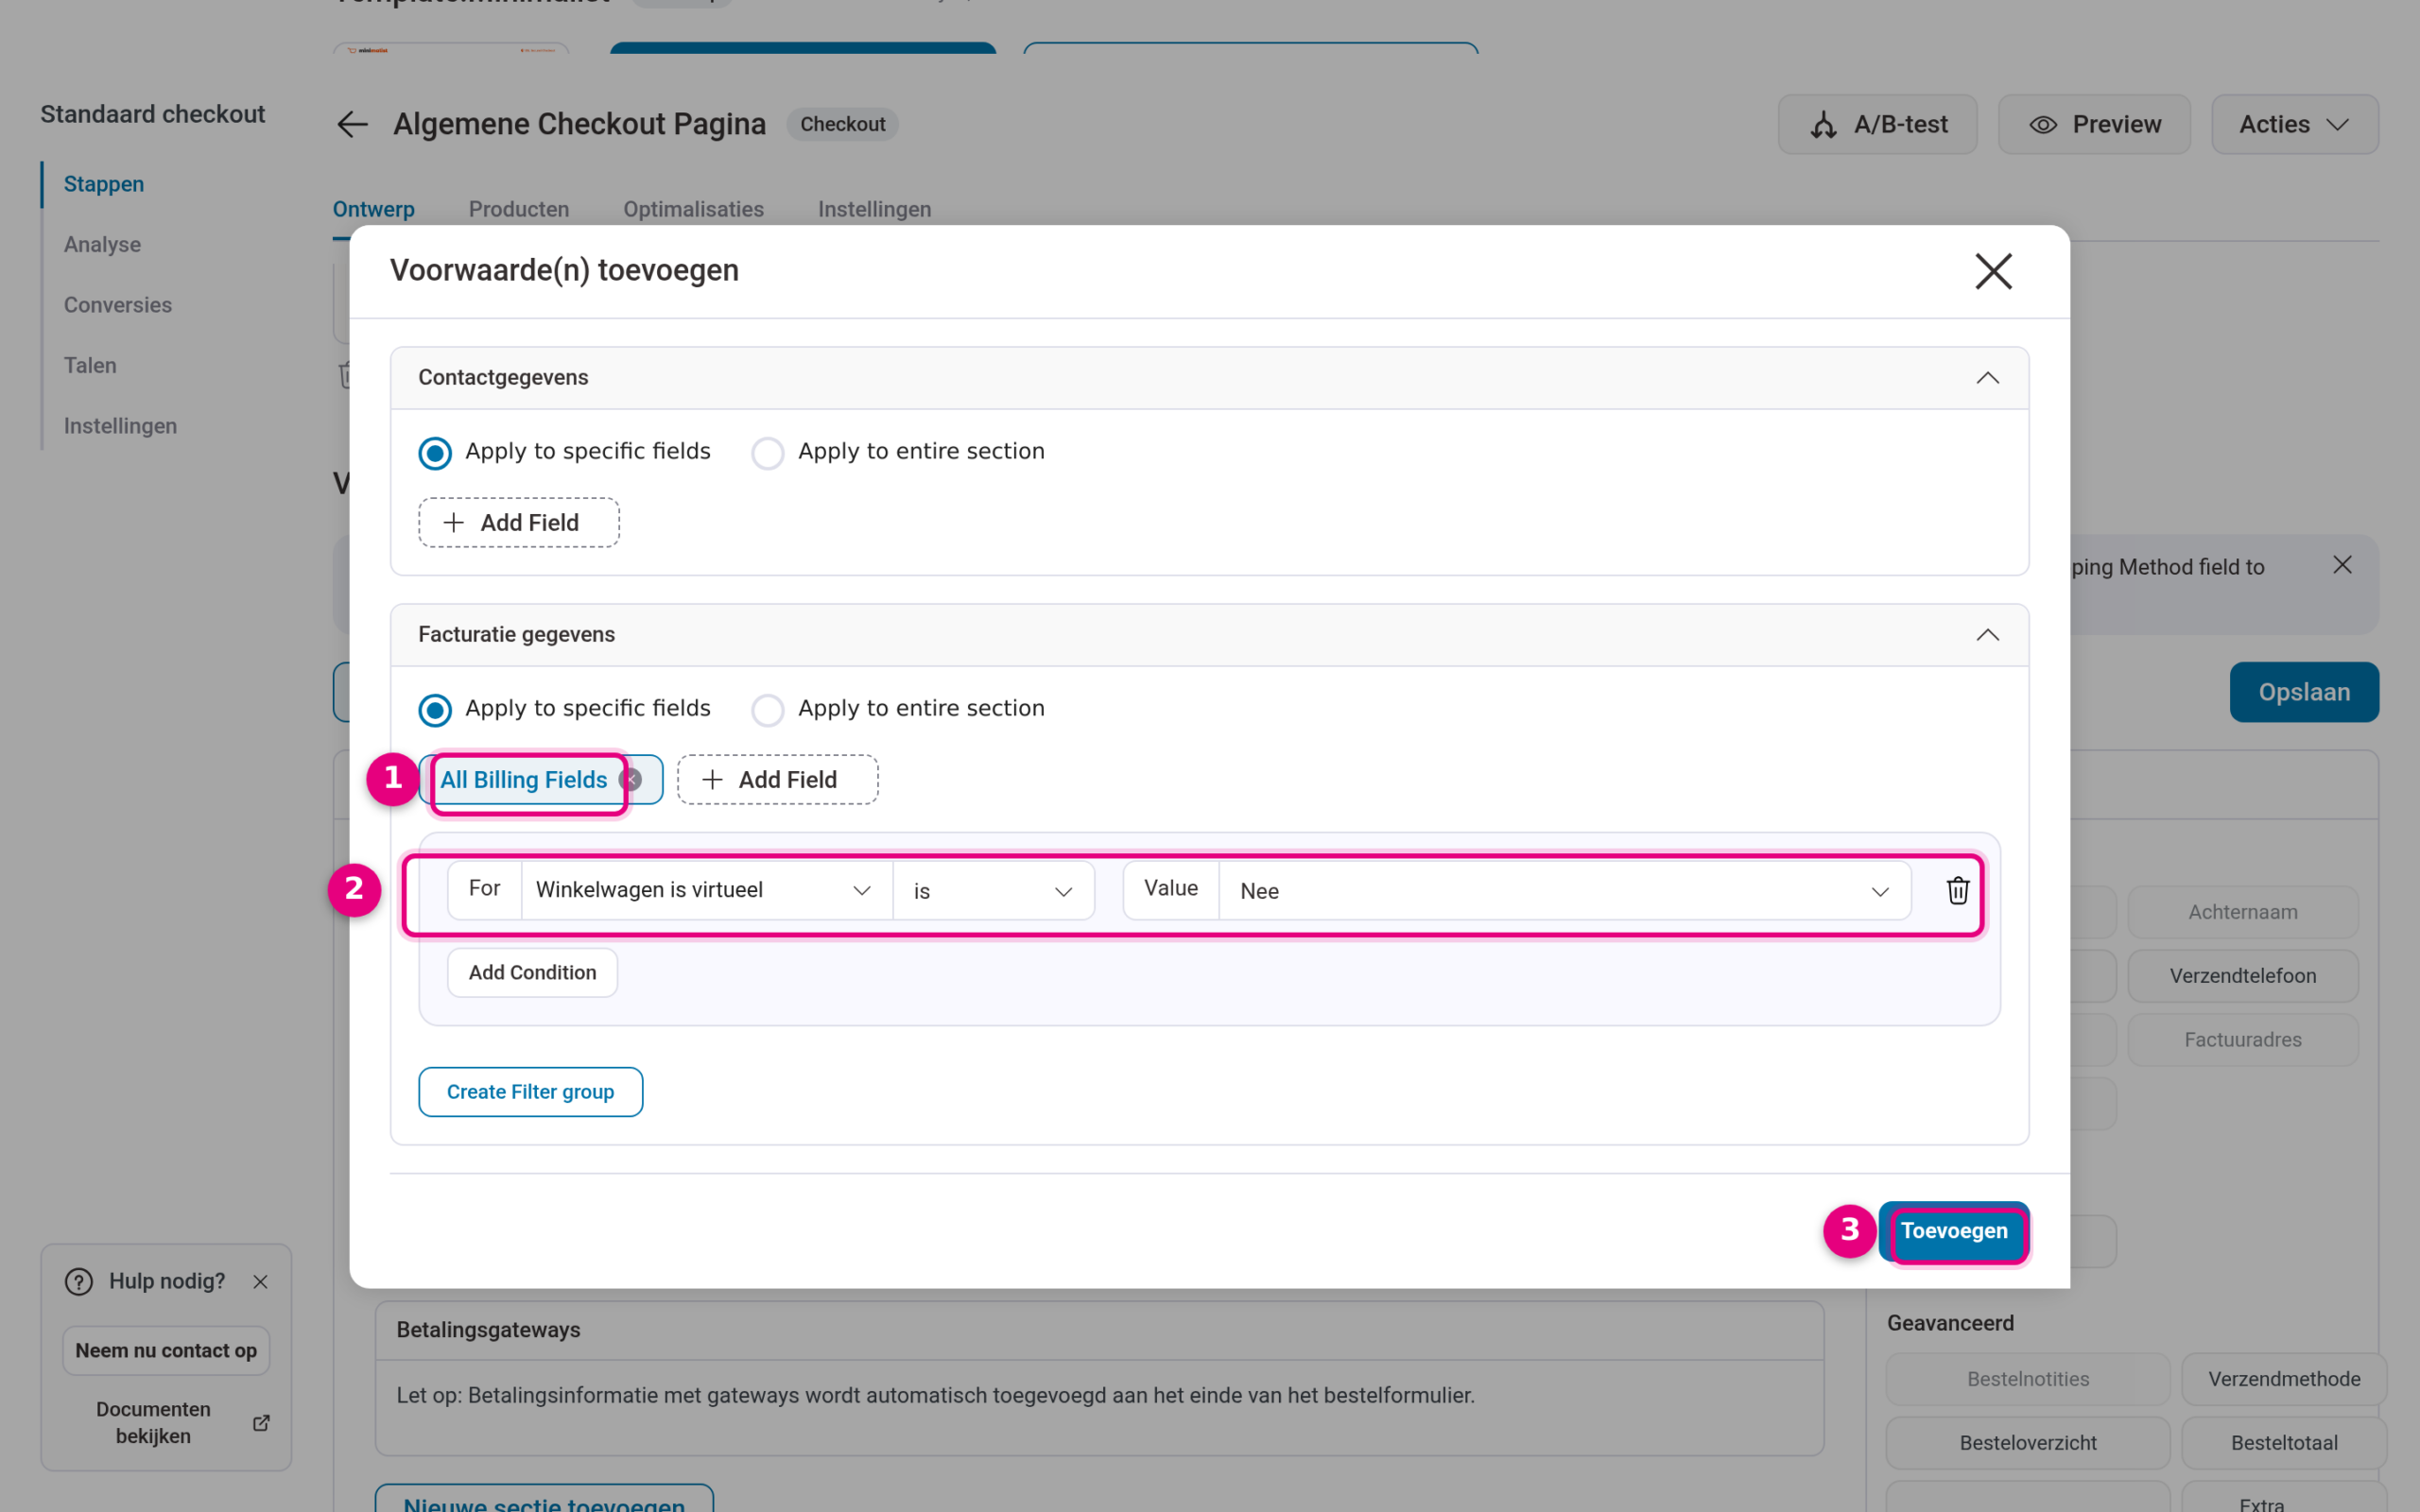The width and height of the screenshot is (2420, 1512).
Task: Click Add Field next to All Billing Fields
Action: pos(777,779)
